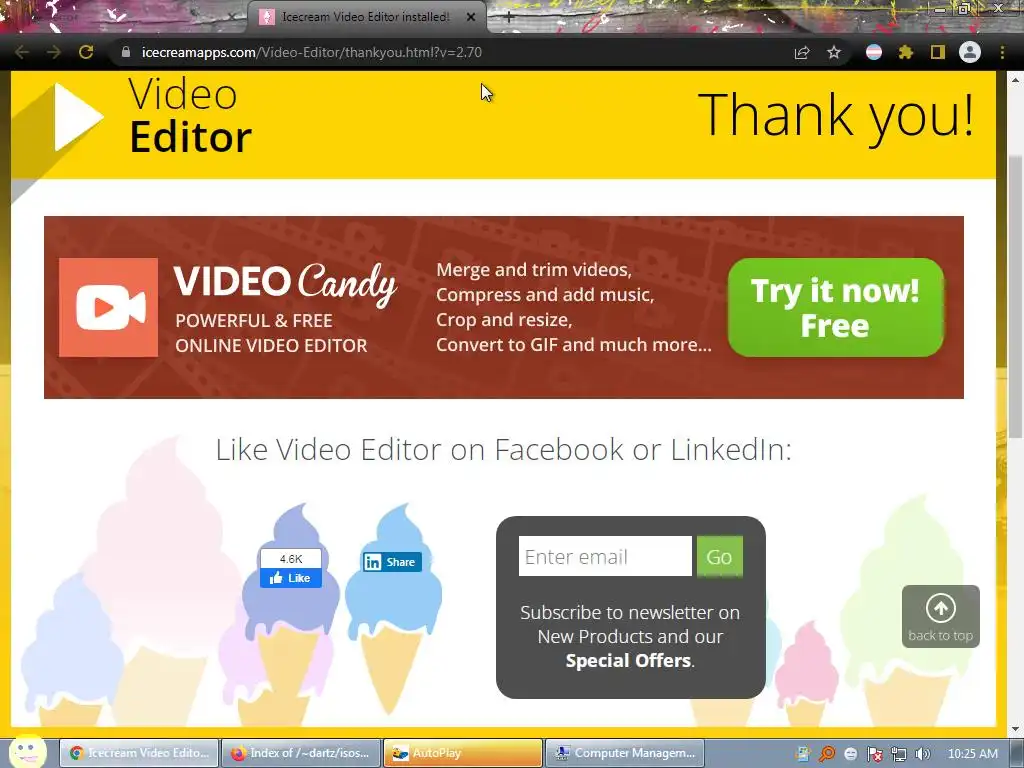The image size is (1024, 768).
Task: Click the Try it now Free button
Action: [x=835, y=308]
